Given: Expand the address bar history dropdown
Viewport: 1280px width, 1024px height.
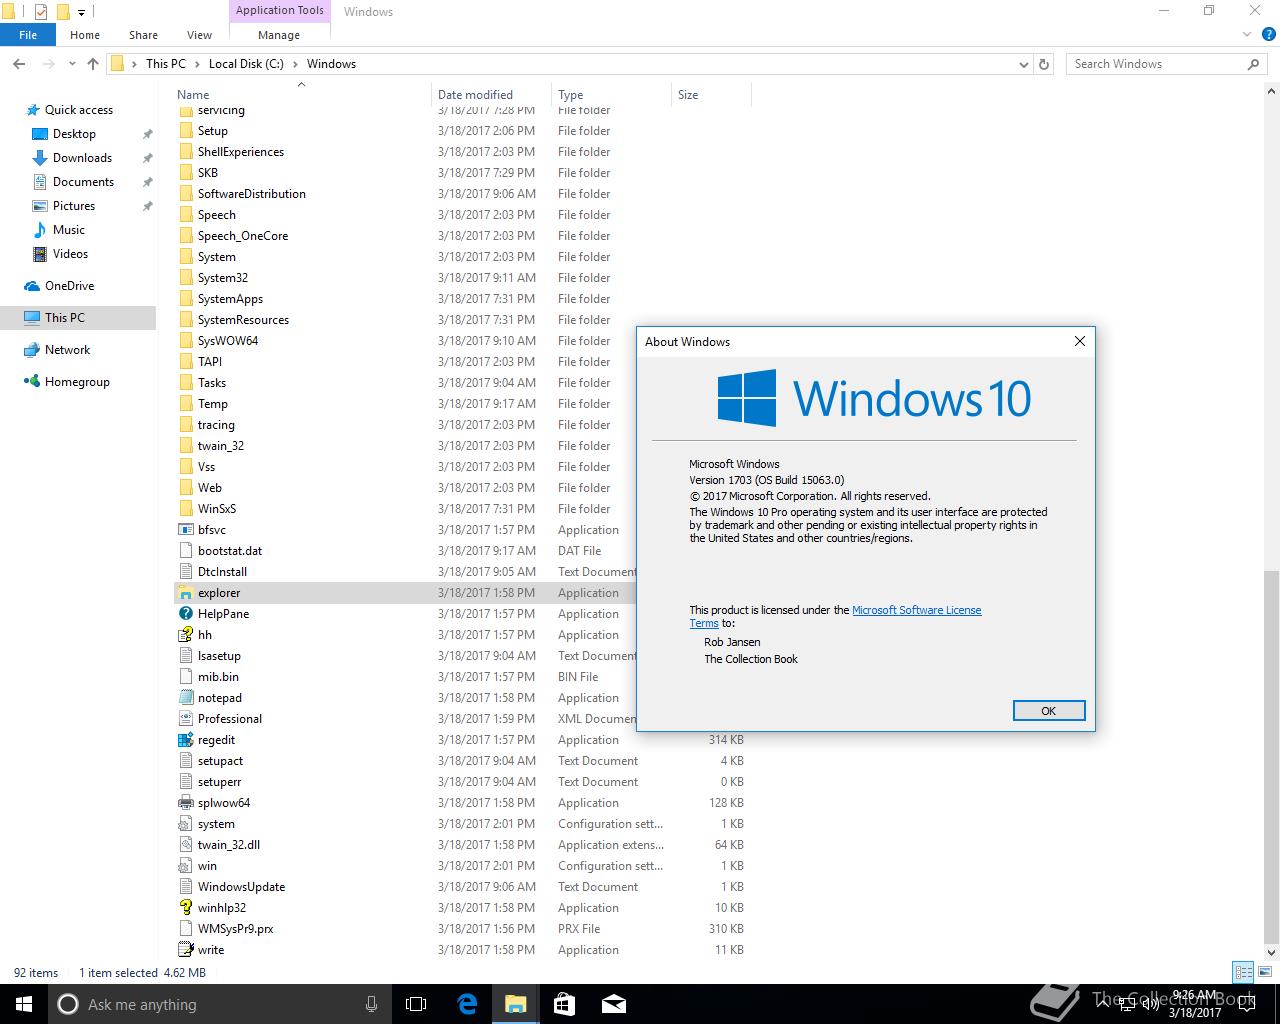Looking at the screenshot, I should coord(1023,64).
